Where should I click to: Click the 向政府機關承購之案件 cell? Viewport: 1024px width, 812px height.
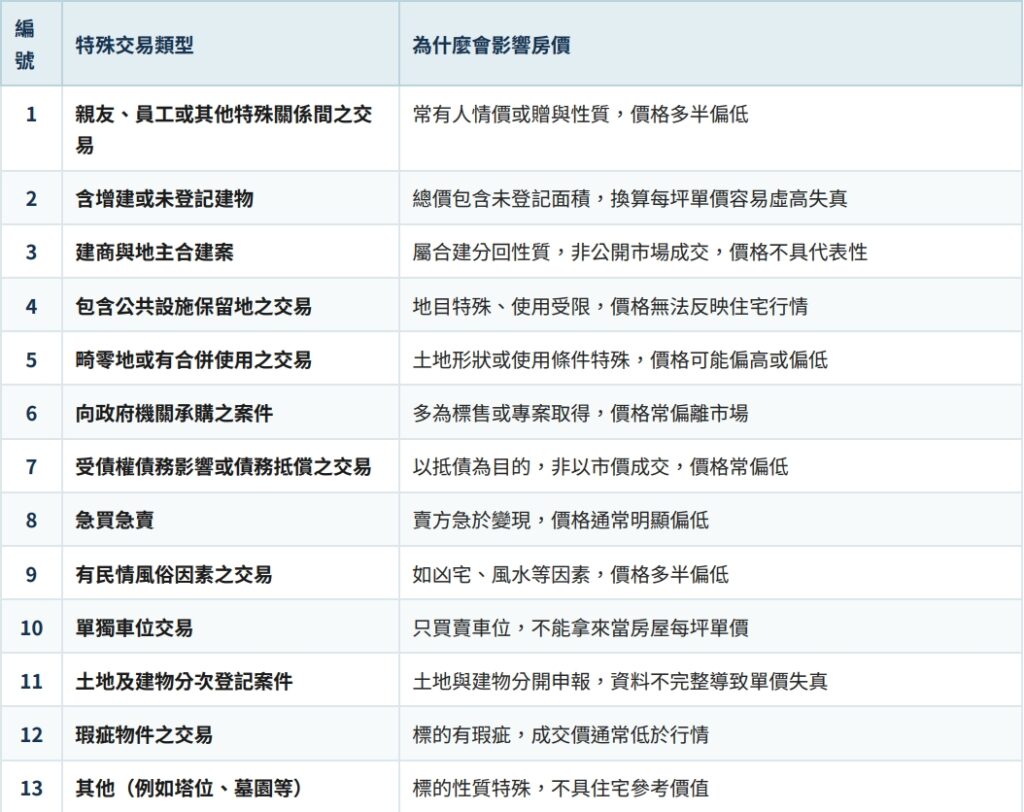tap(231, 413)
